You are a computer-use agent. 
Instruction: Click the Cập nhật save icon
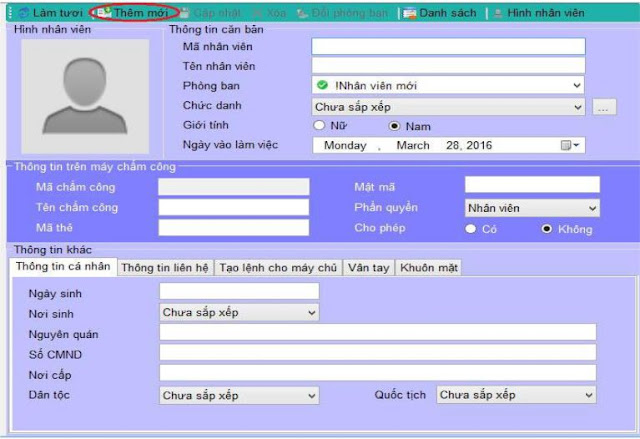click(184, 13)
